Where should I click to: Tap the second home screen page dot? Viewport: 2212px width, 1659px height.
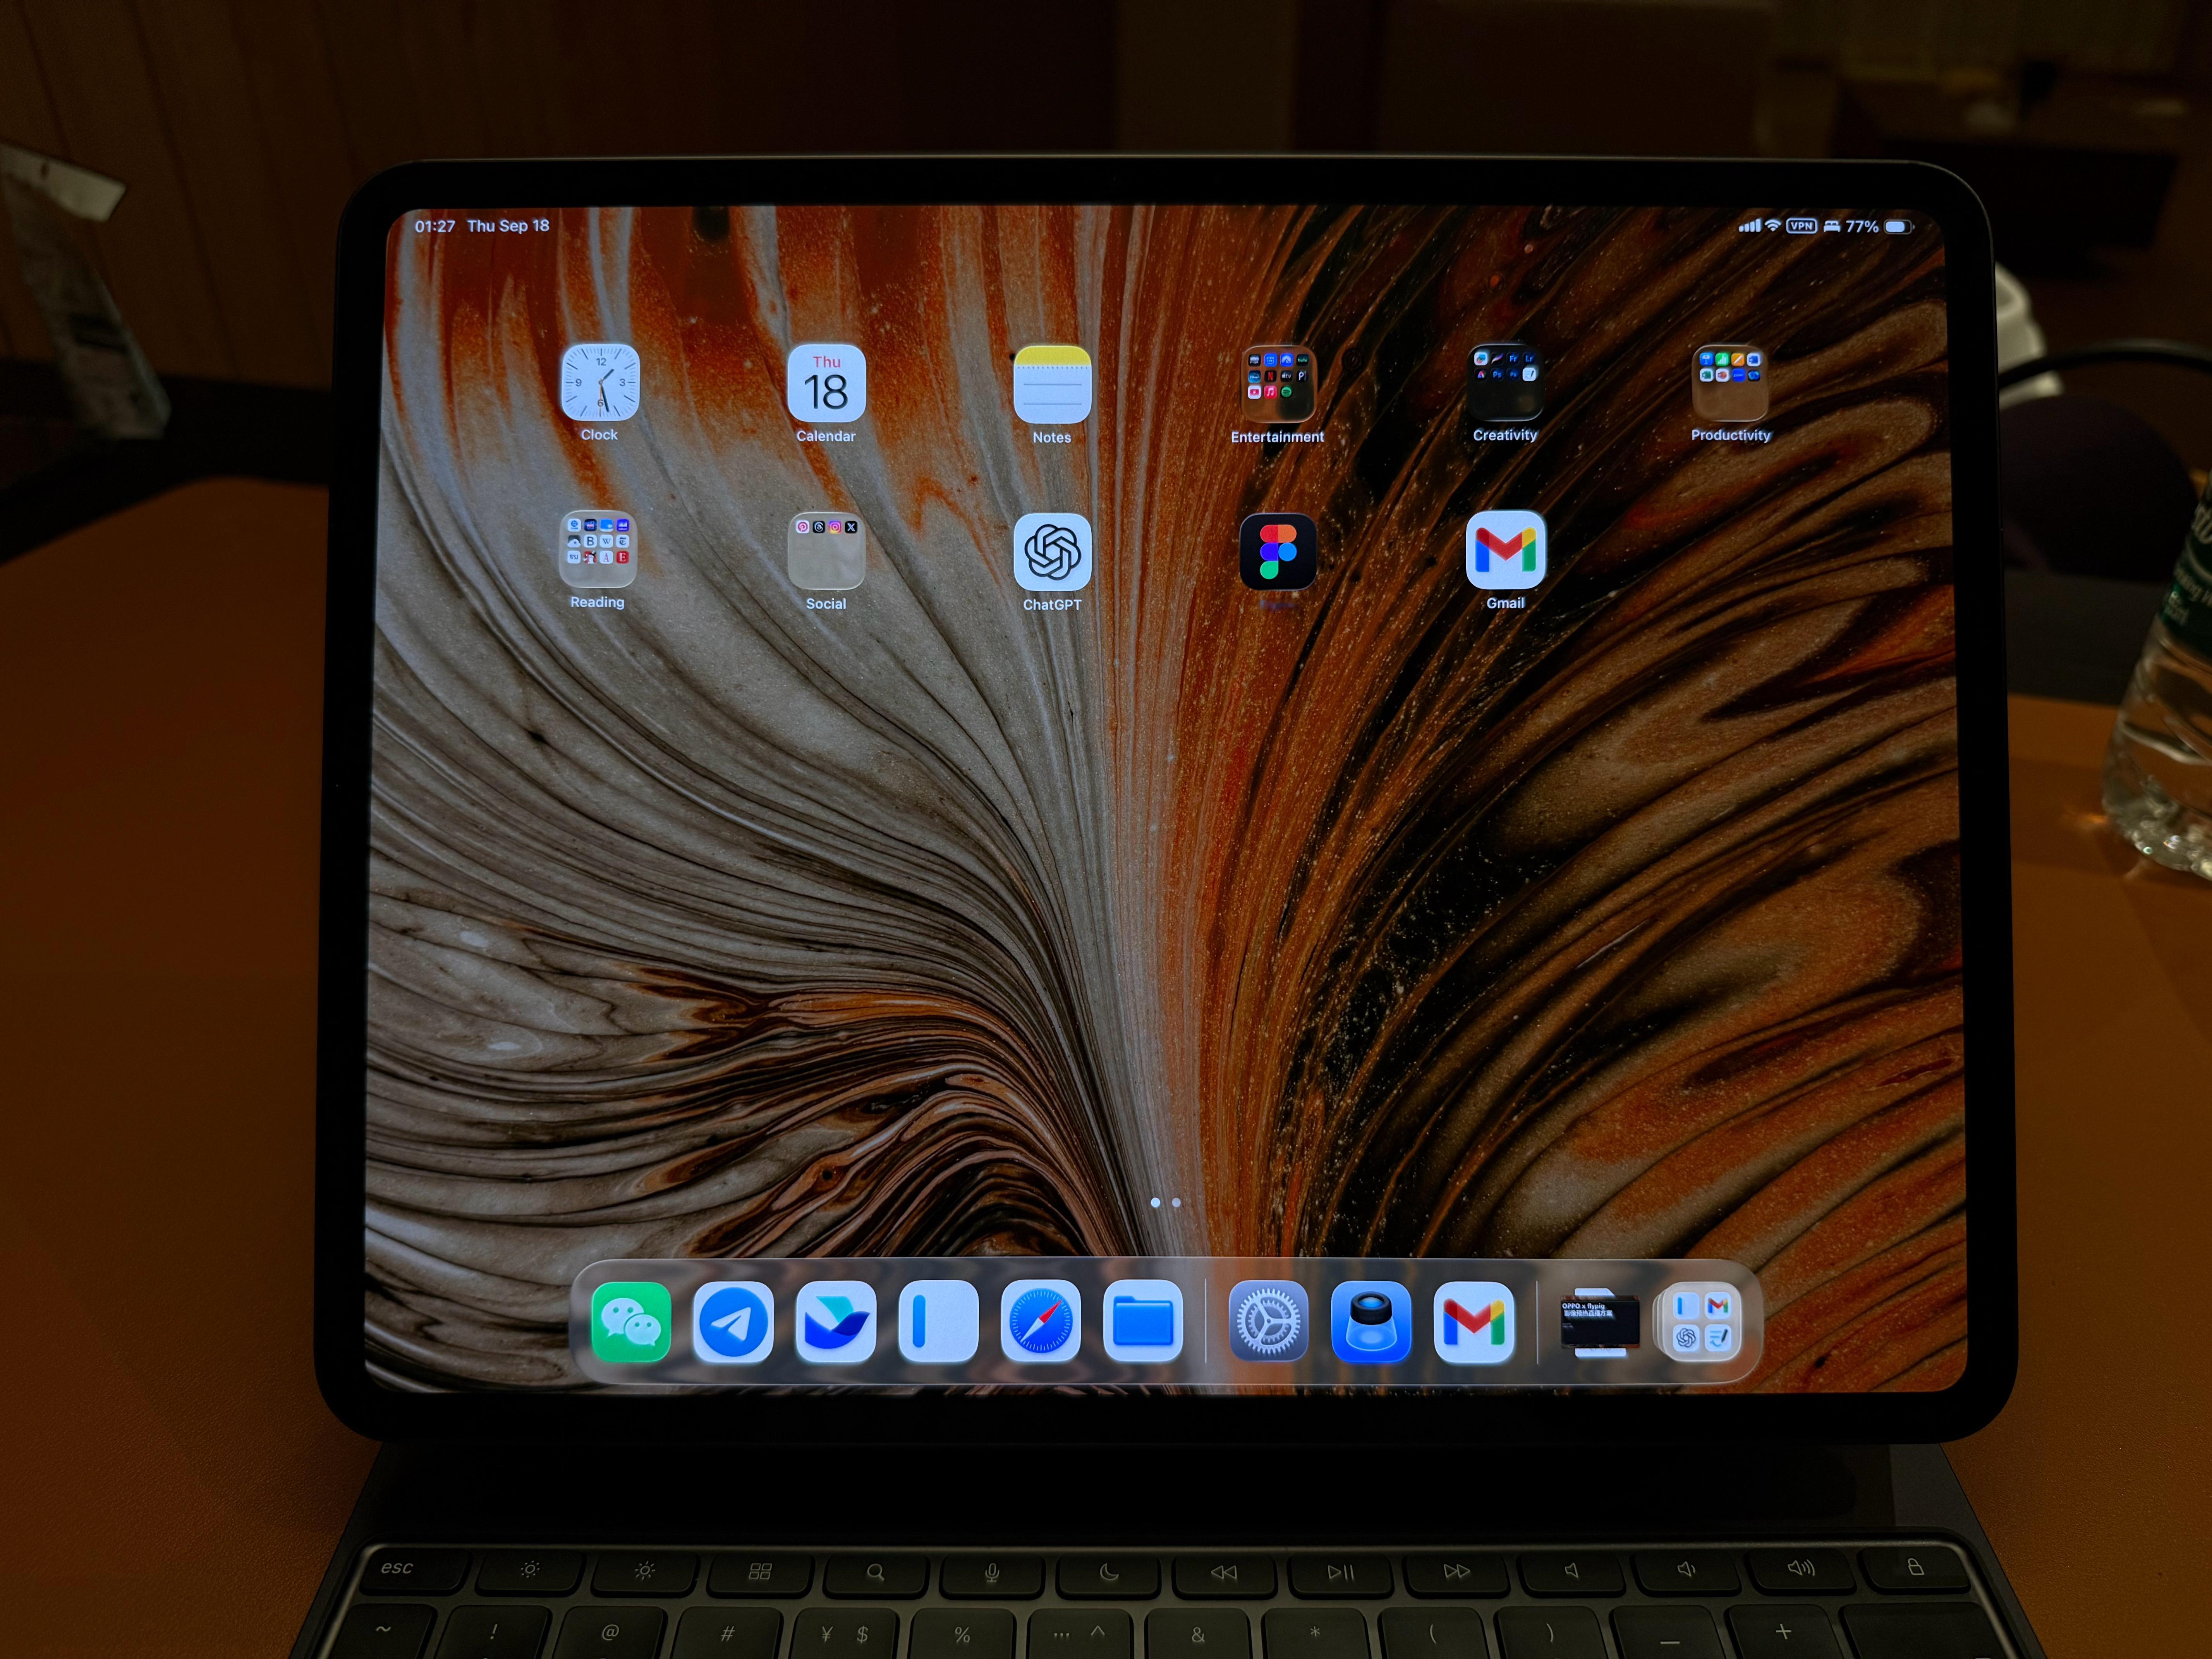point(1176,1202)
